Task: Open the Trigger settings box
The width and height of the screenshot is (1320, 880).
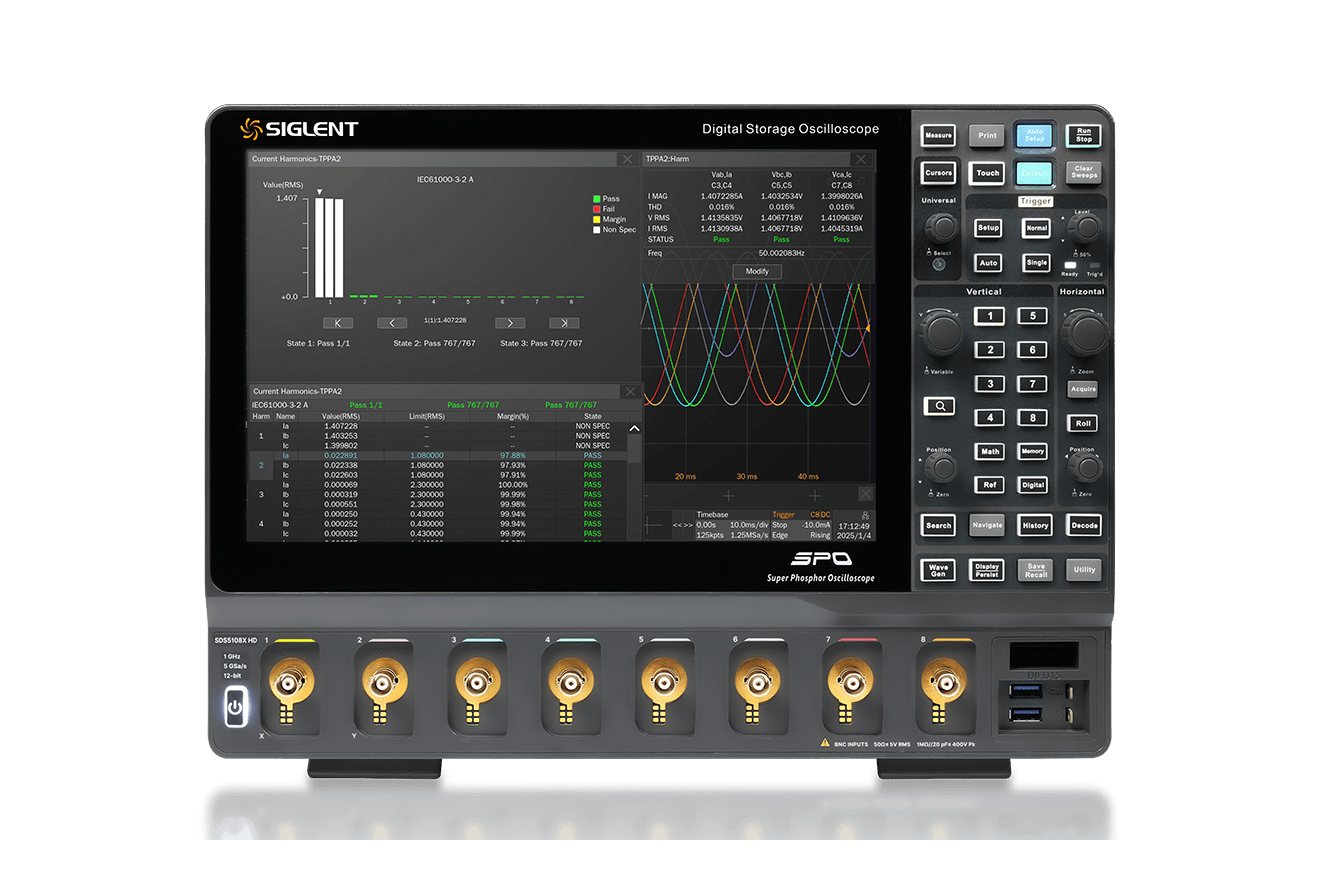Action: click(x=801, y=525)
